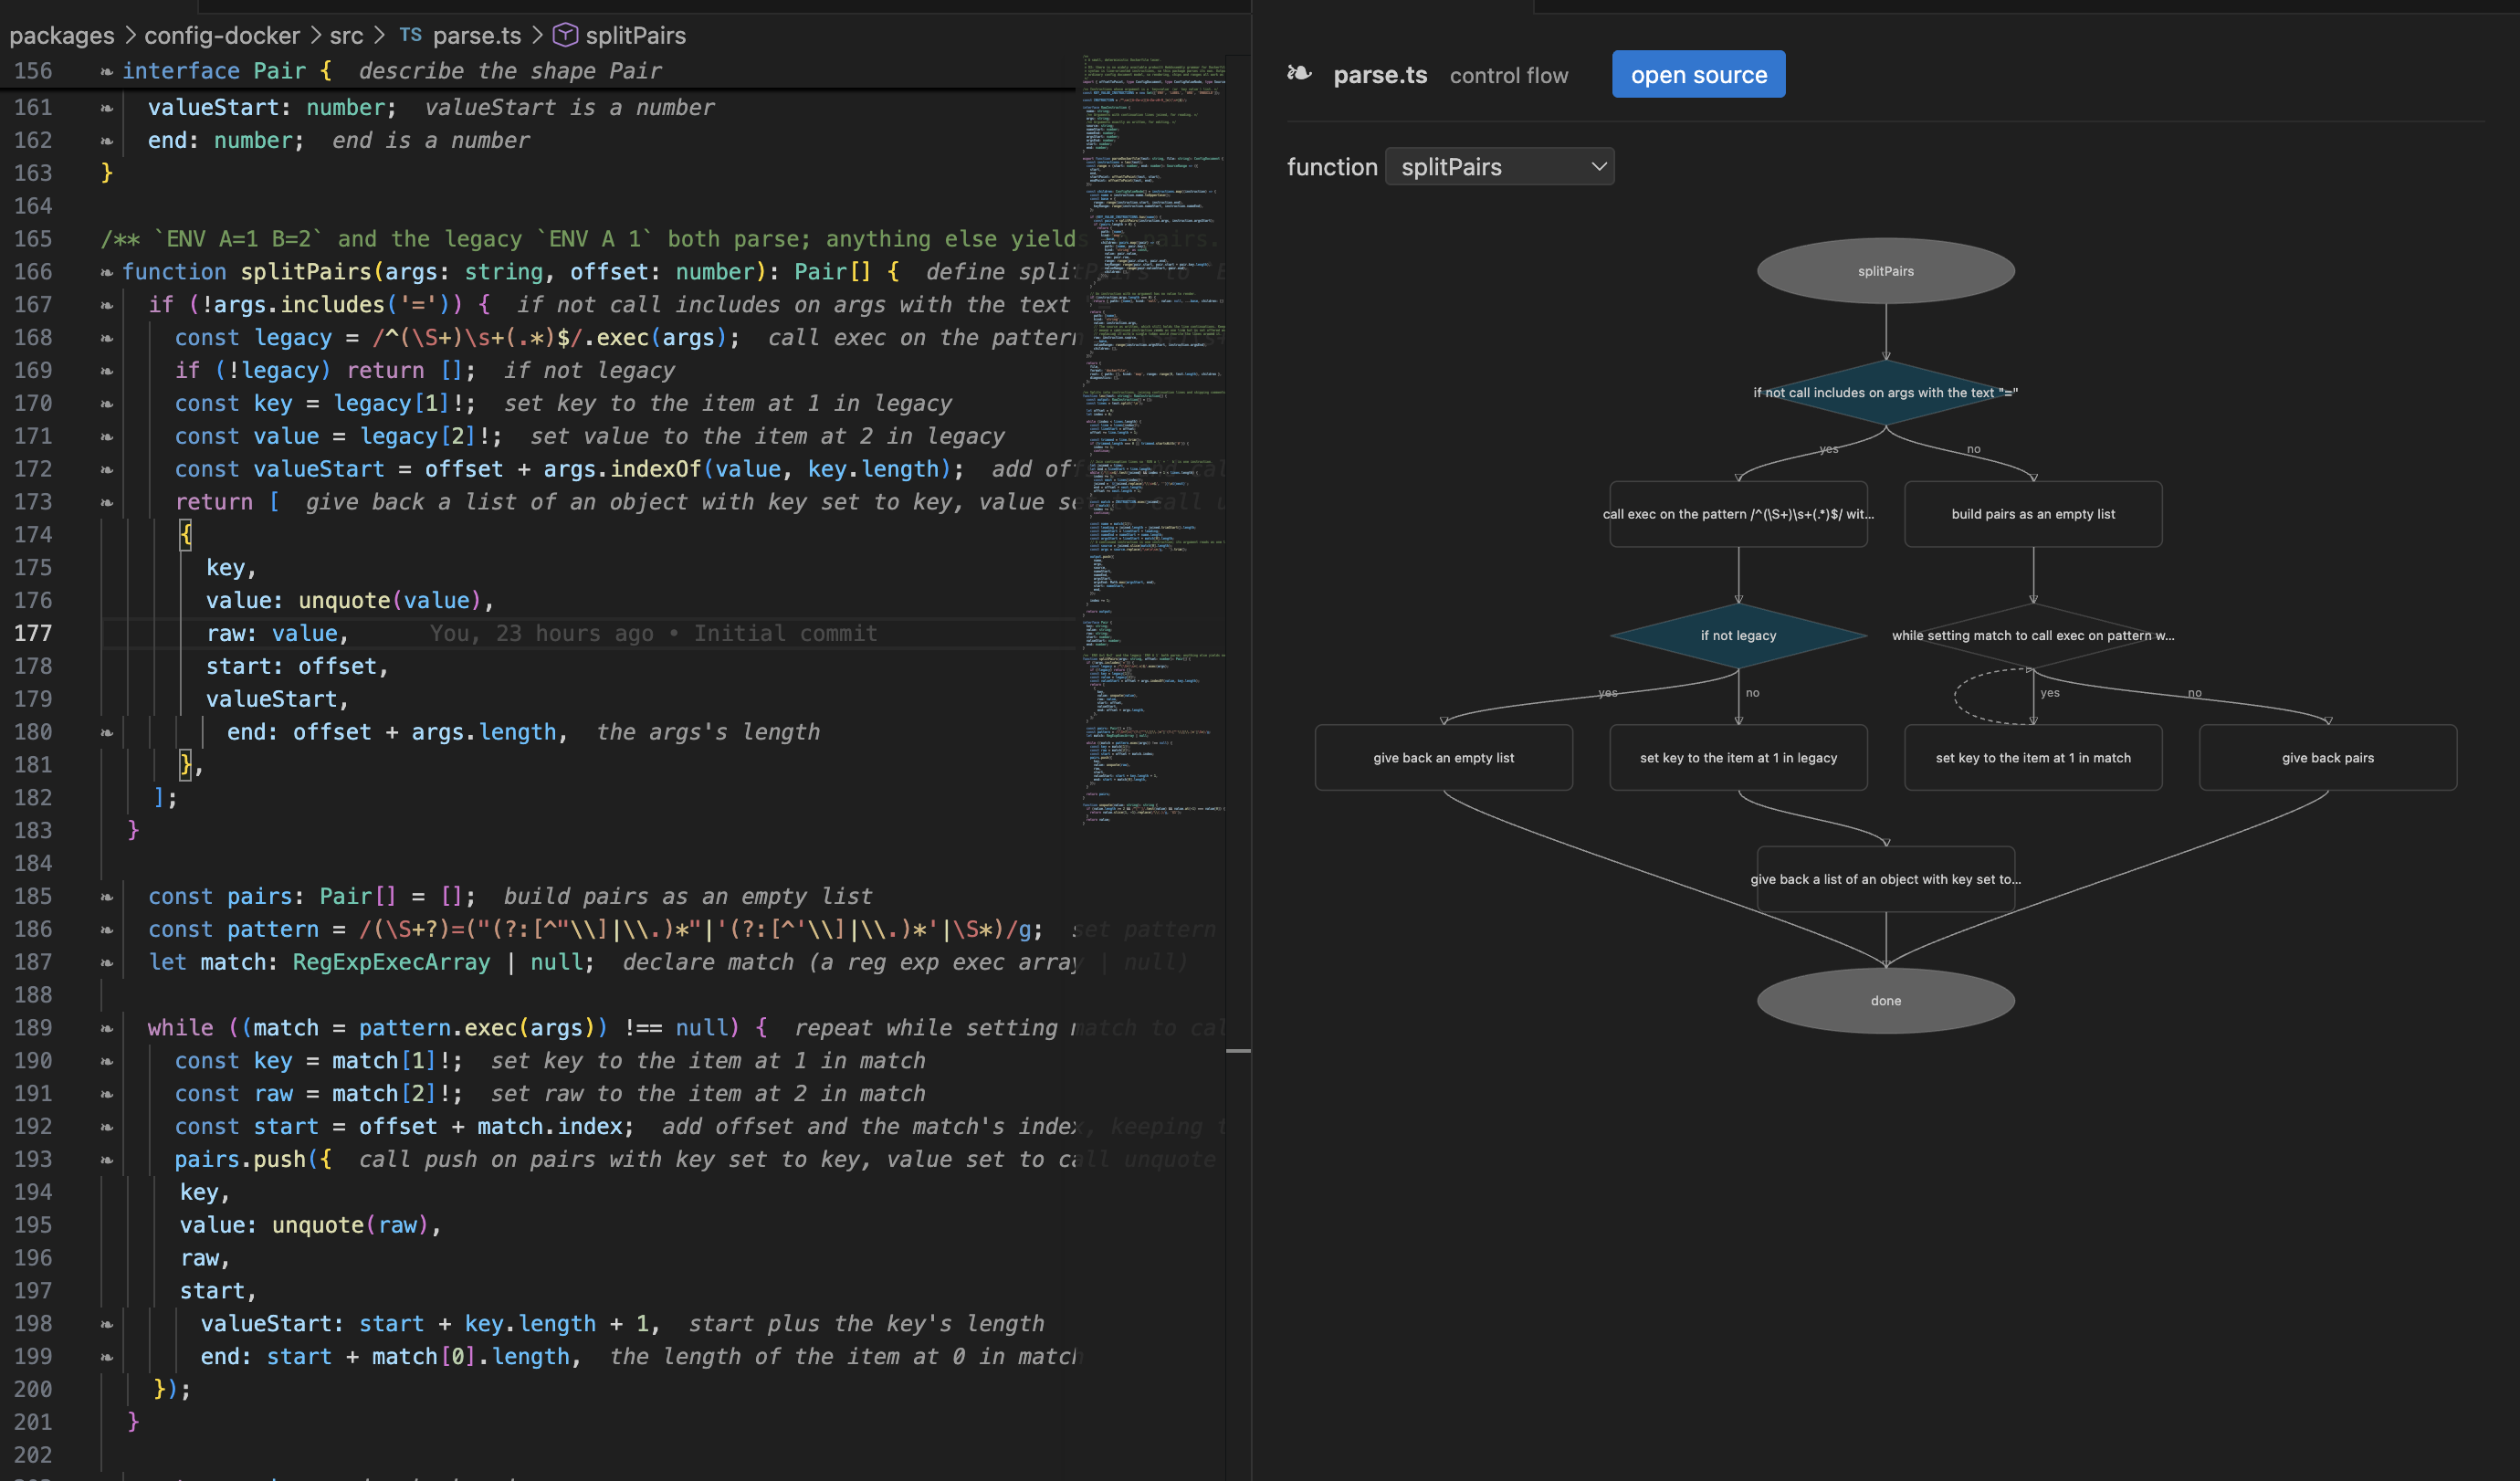Click the leaf annotation icon on line 161
The height and width of the screenshot is (1481, 2520).
107,108
